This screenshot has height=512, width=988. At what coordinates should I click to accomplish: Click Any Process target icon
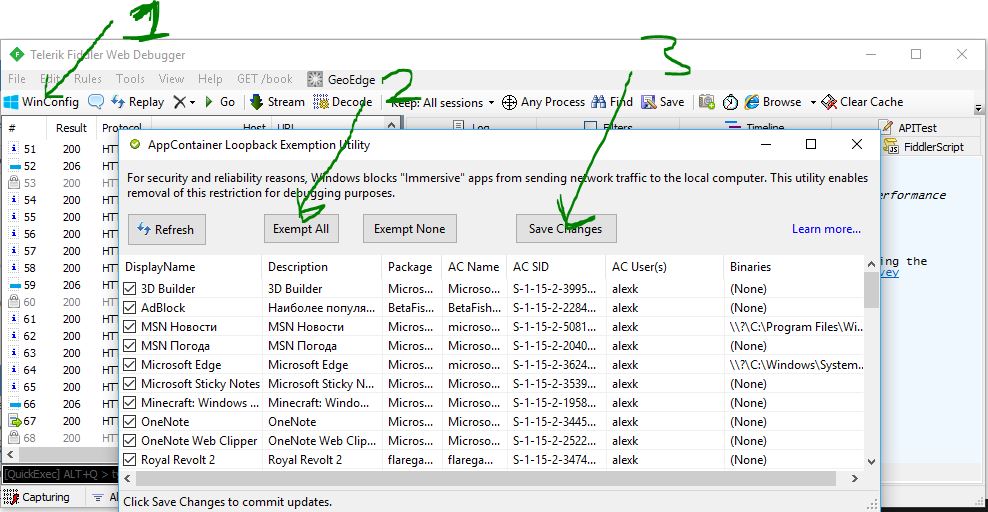click(x=509, y=102)
